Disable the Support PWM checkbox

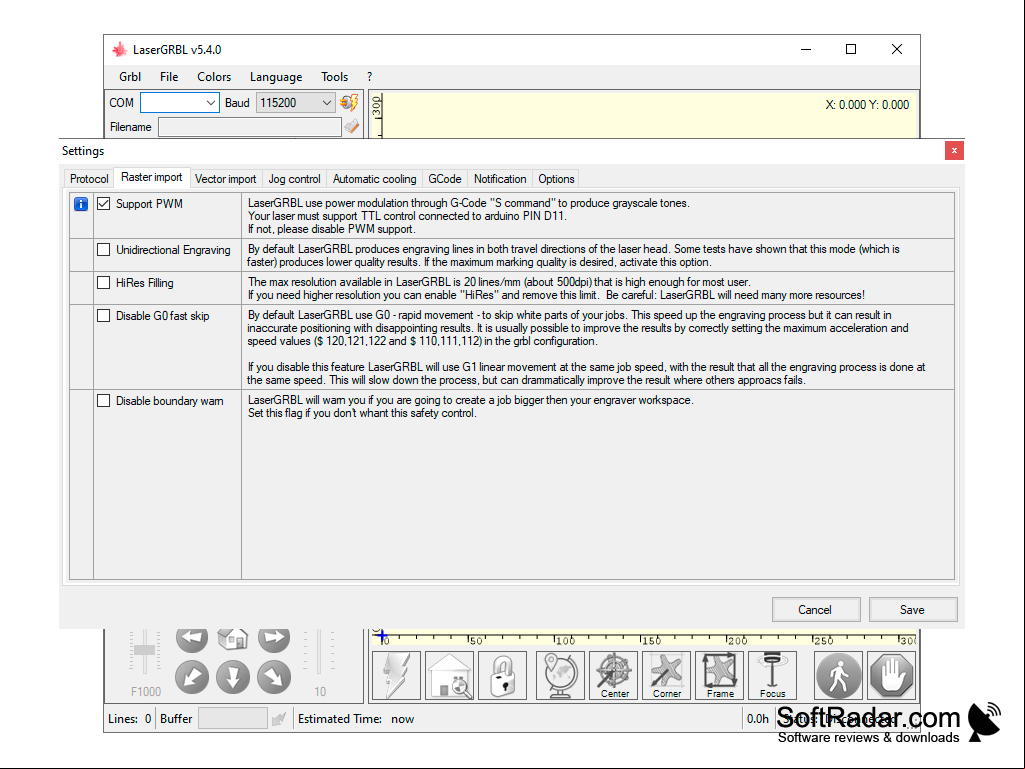click(103, 204)
